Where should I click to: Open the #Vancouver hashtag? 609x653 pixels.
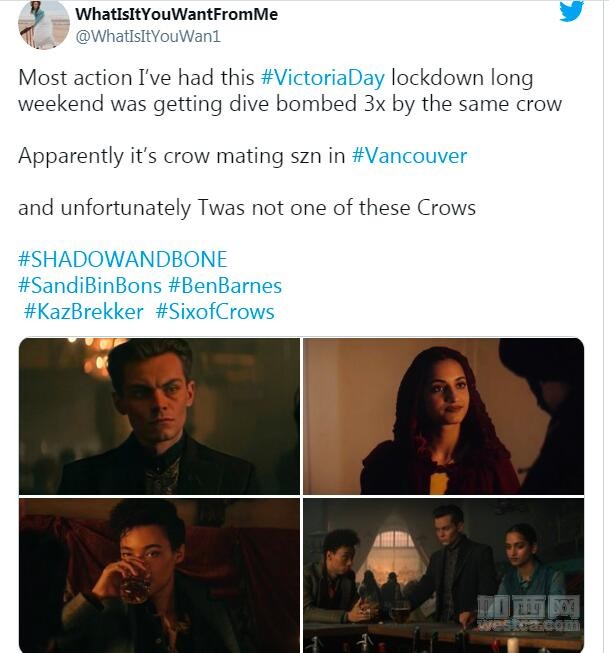pos(409,156)
